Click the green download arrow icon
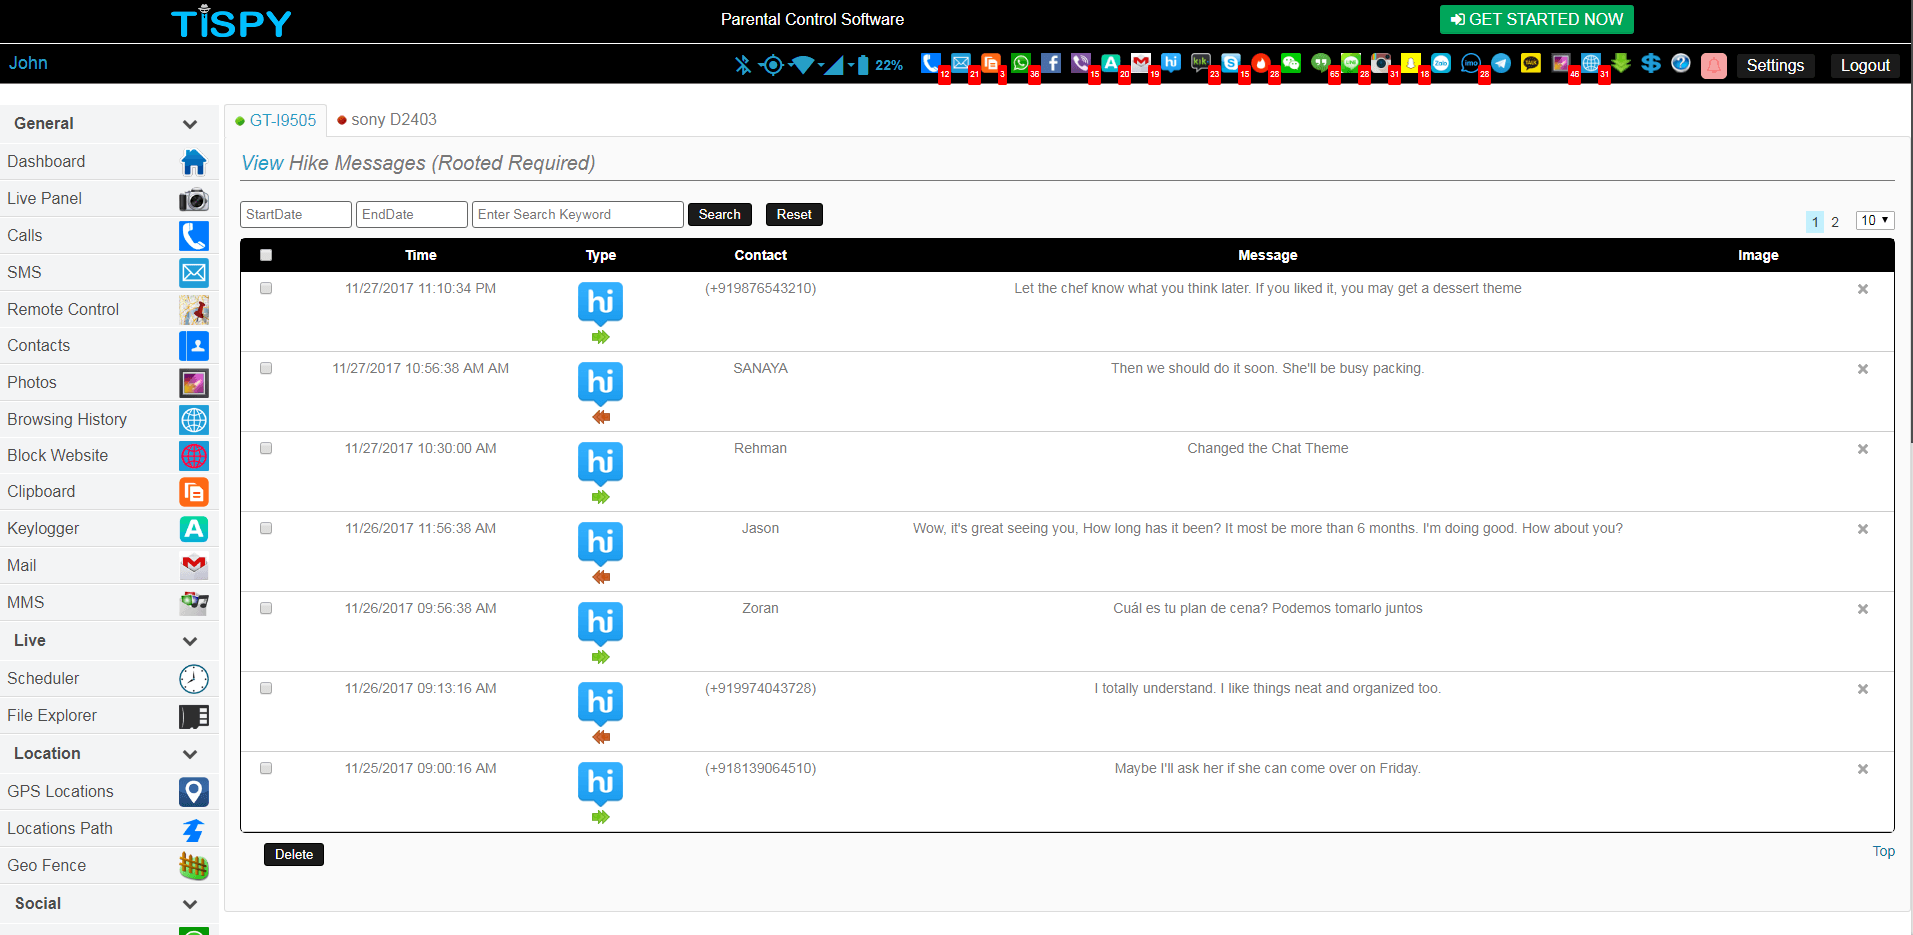This screenshot has width=1913, height=935. pyautogui.click(x=1621, y=63)
